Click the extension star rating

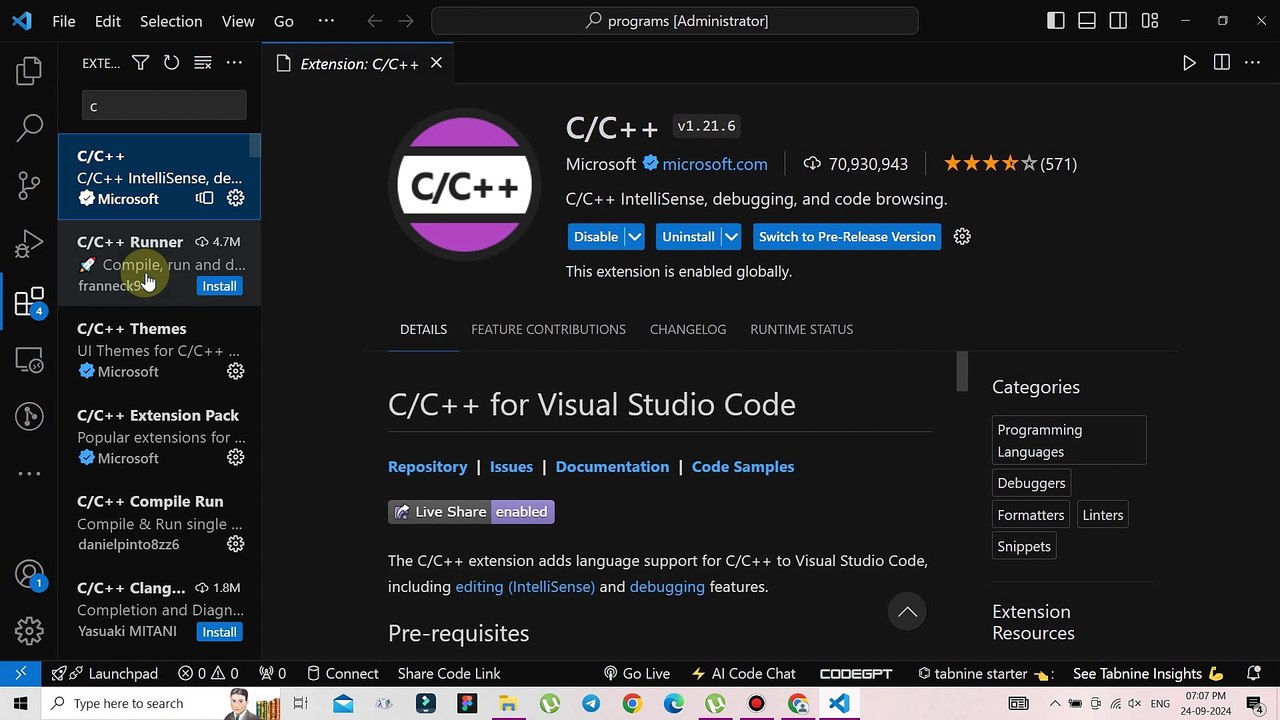pyautogui.click(x=990, y=163)
